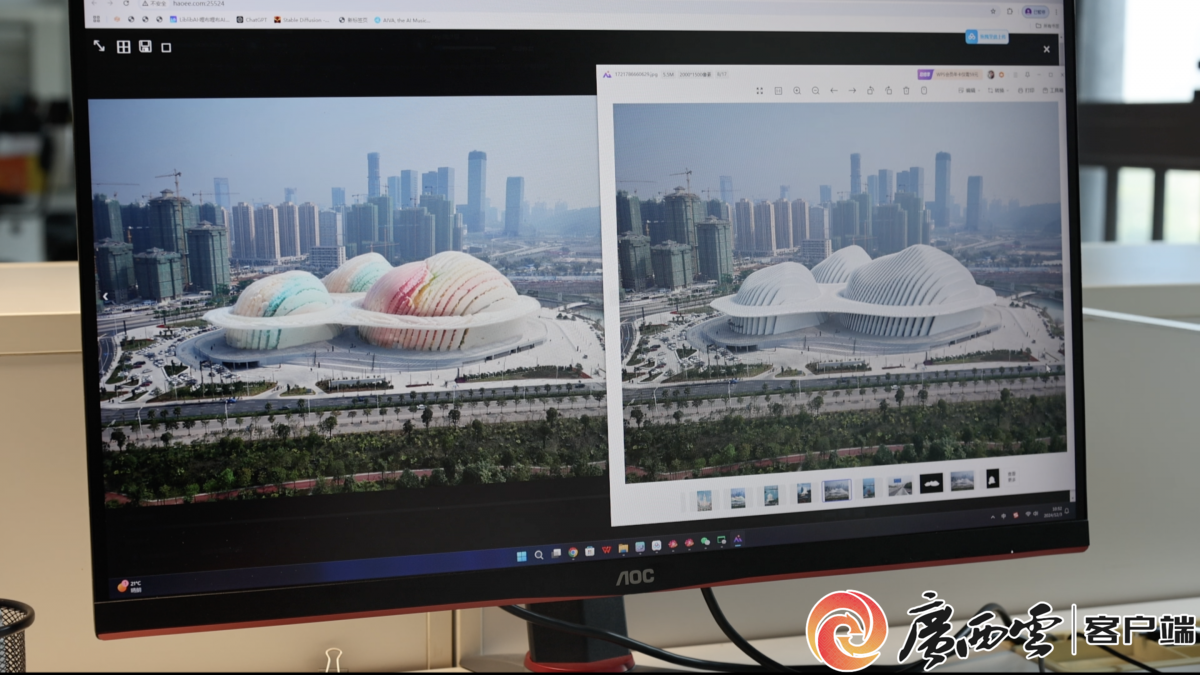The width and height of the screenshot is (1200, 675).
Task: Rotate image with the first rotate icon
Action: 870,90
